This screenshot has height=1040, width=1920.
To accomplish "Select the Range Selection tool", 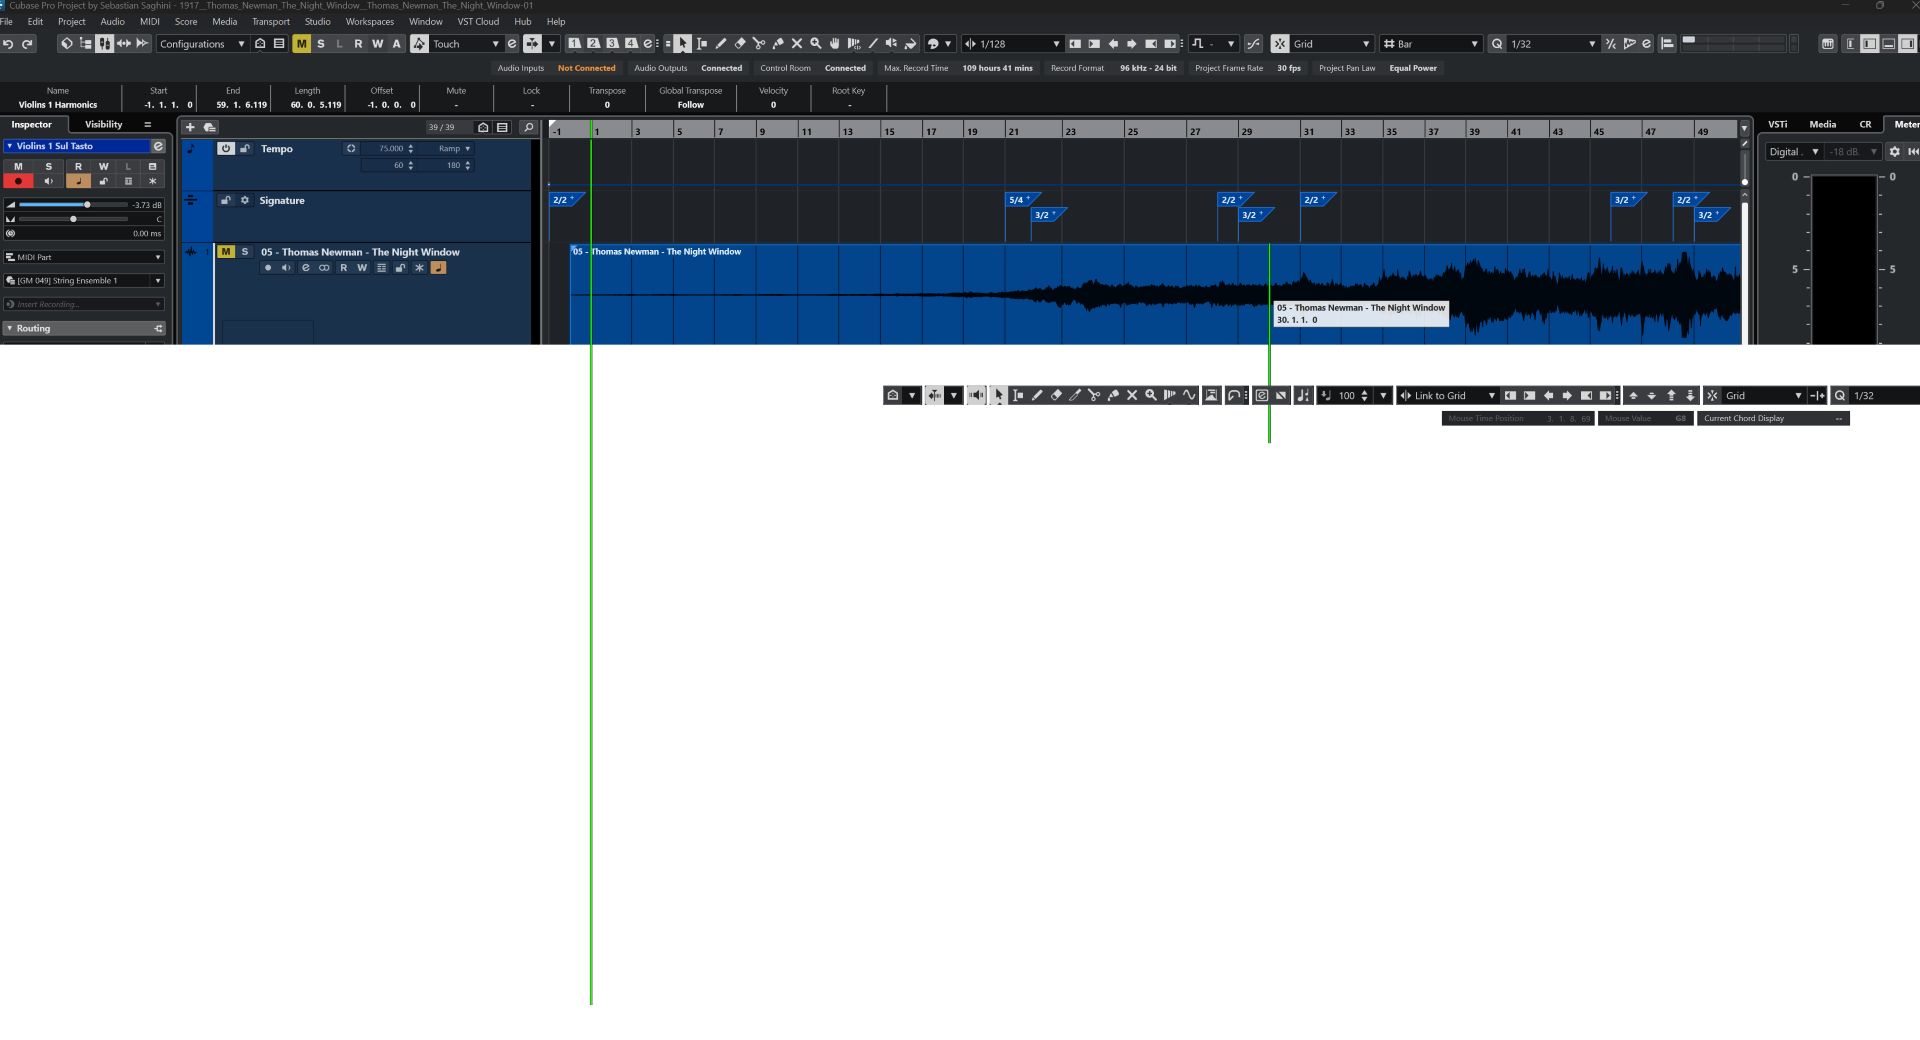I will click(702, 44).
